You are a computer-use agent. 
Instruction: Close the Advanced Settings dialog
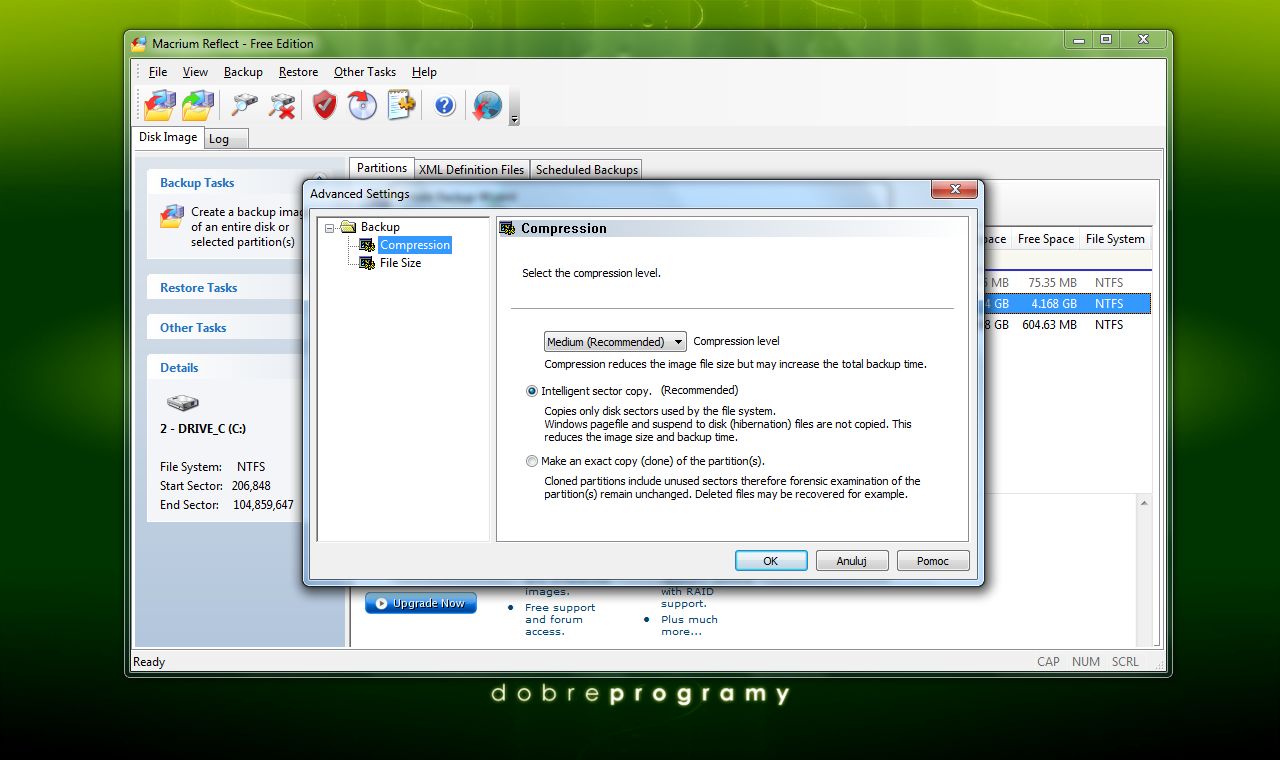click(953, 189)
